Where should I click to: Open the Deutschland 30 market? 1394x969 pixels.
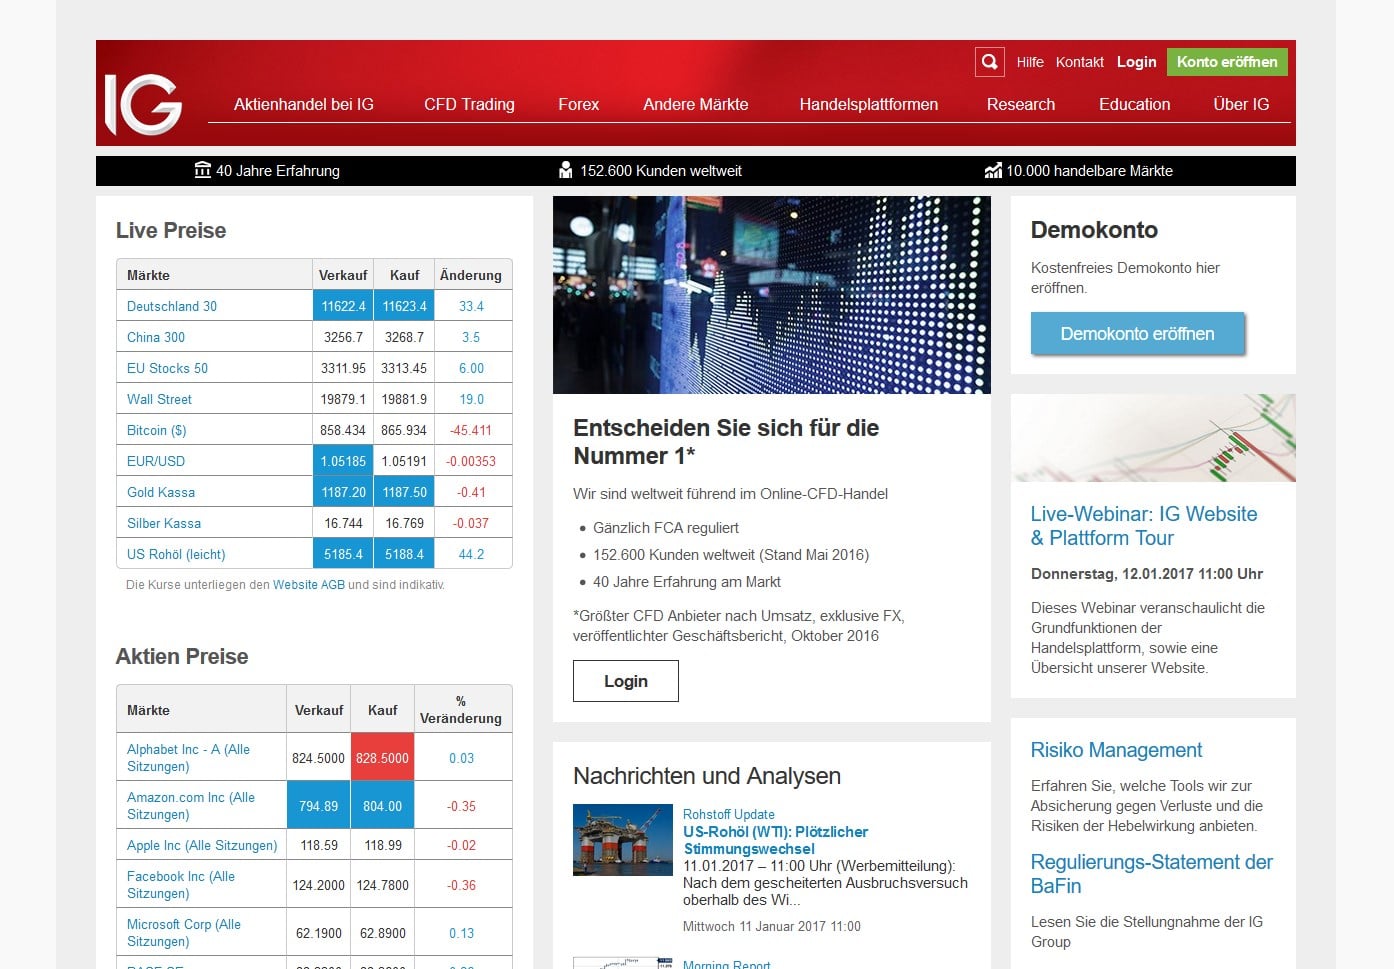pos(172,306)
